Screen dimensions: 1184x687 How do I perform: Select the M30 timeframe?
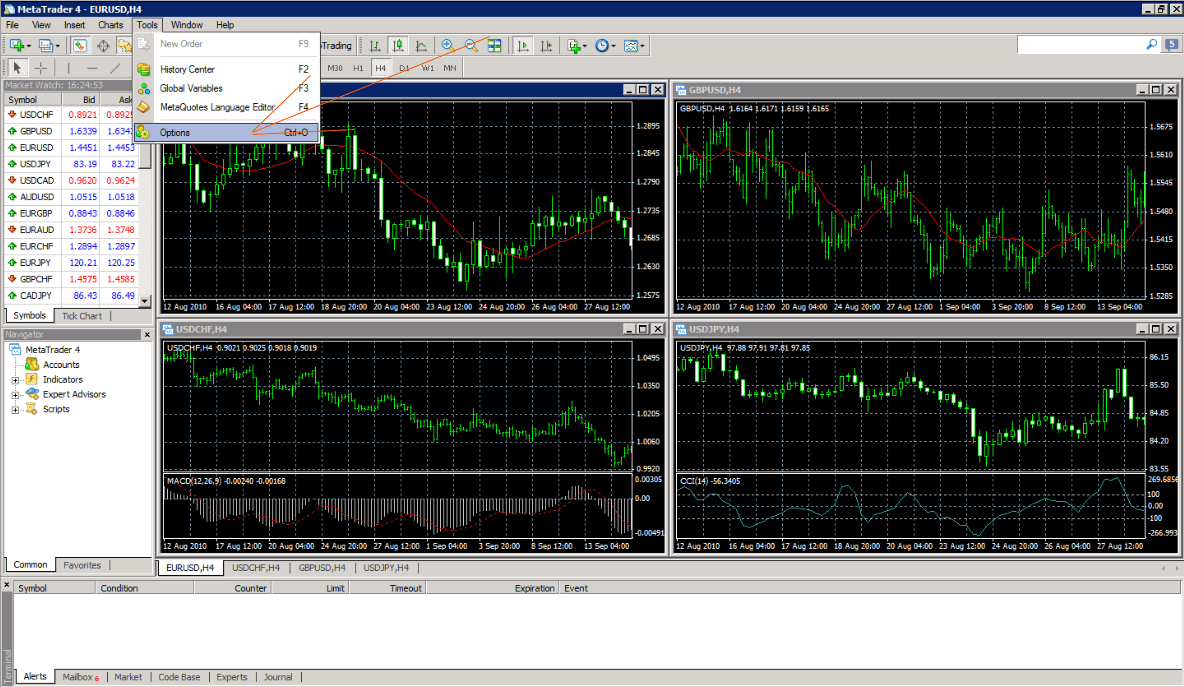pyautogui.click(x=335, y=68)
